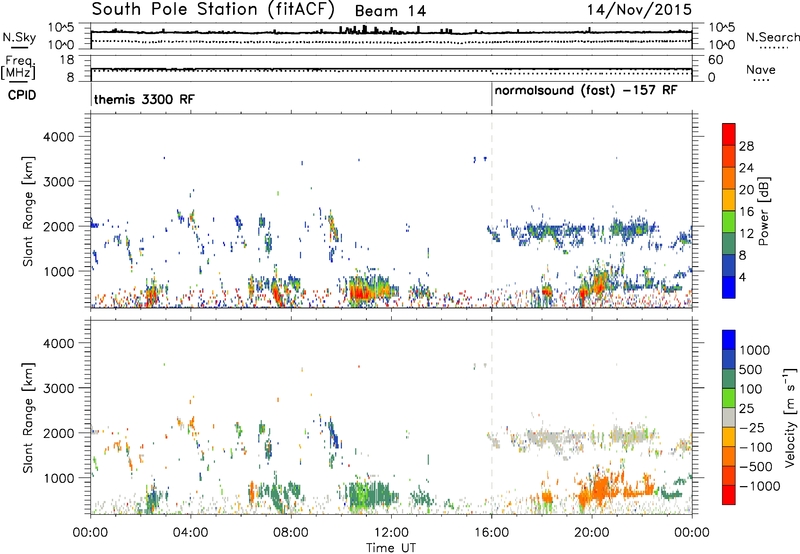The image size is (800, 554).
Task: Select 'normalsound (fast) -157 RF' CPID text
Action: point(586,91)
